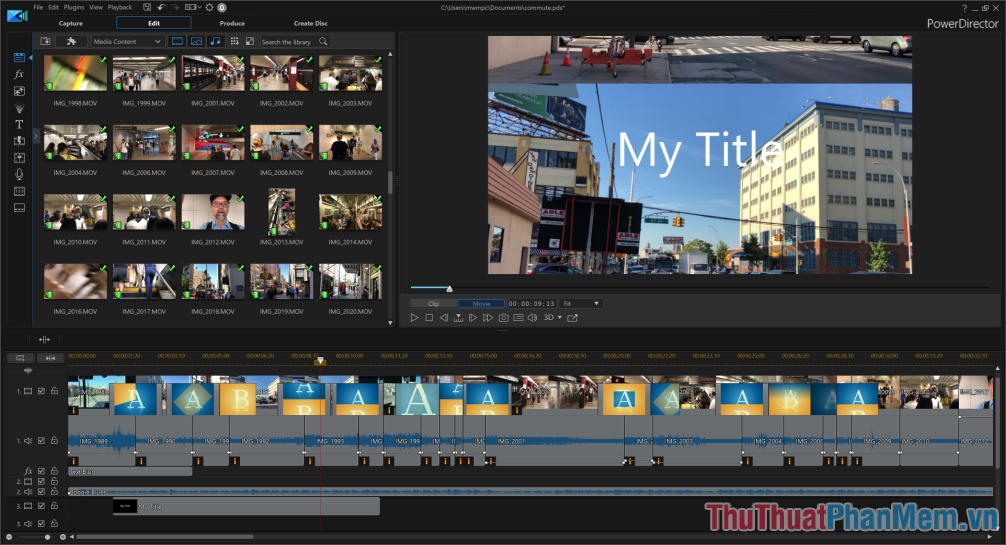Toggle audio filter in the media library

(215, 41)
